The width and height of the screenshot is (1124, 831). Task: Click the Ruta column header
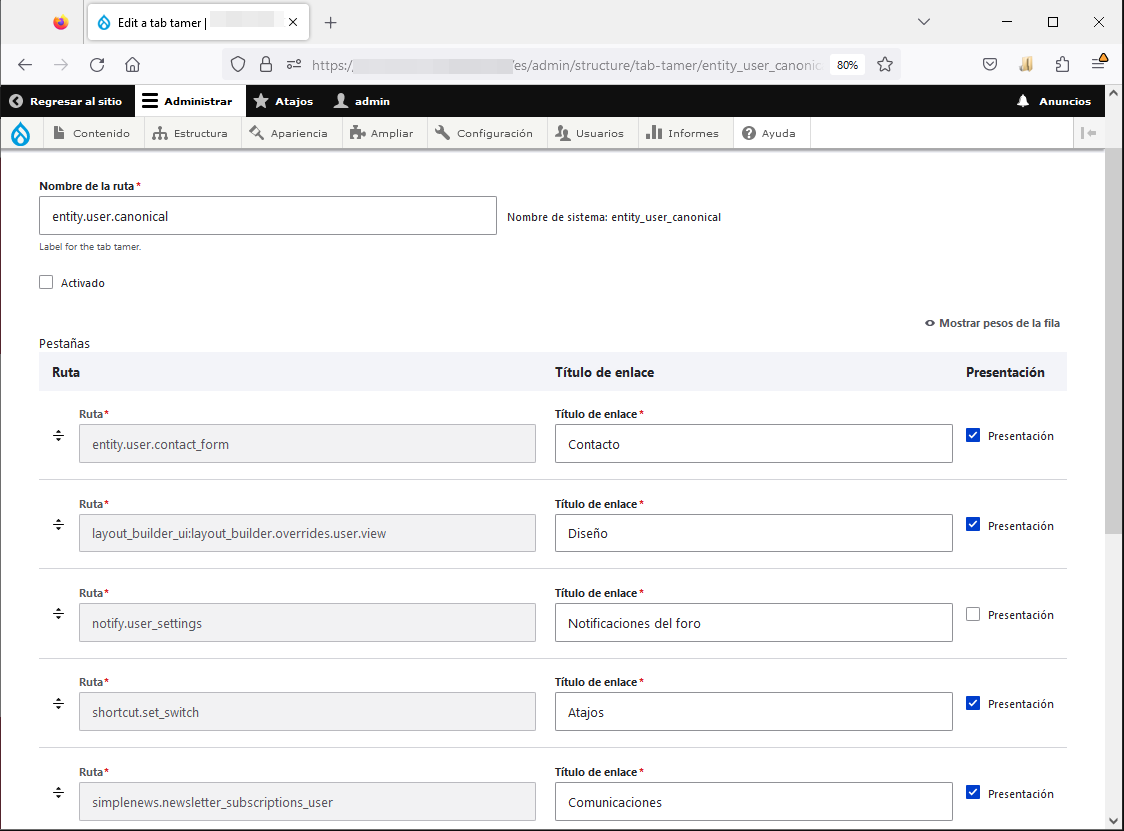pyautogui.click(x=66, y=372)
